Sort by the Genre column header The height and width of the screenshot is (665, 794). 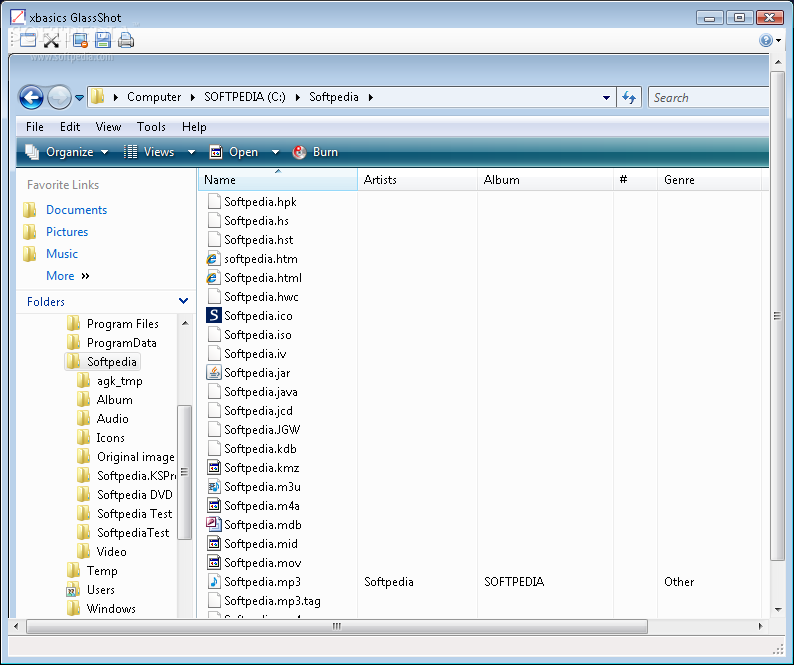pyautogui.click(x=709, y=180)
